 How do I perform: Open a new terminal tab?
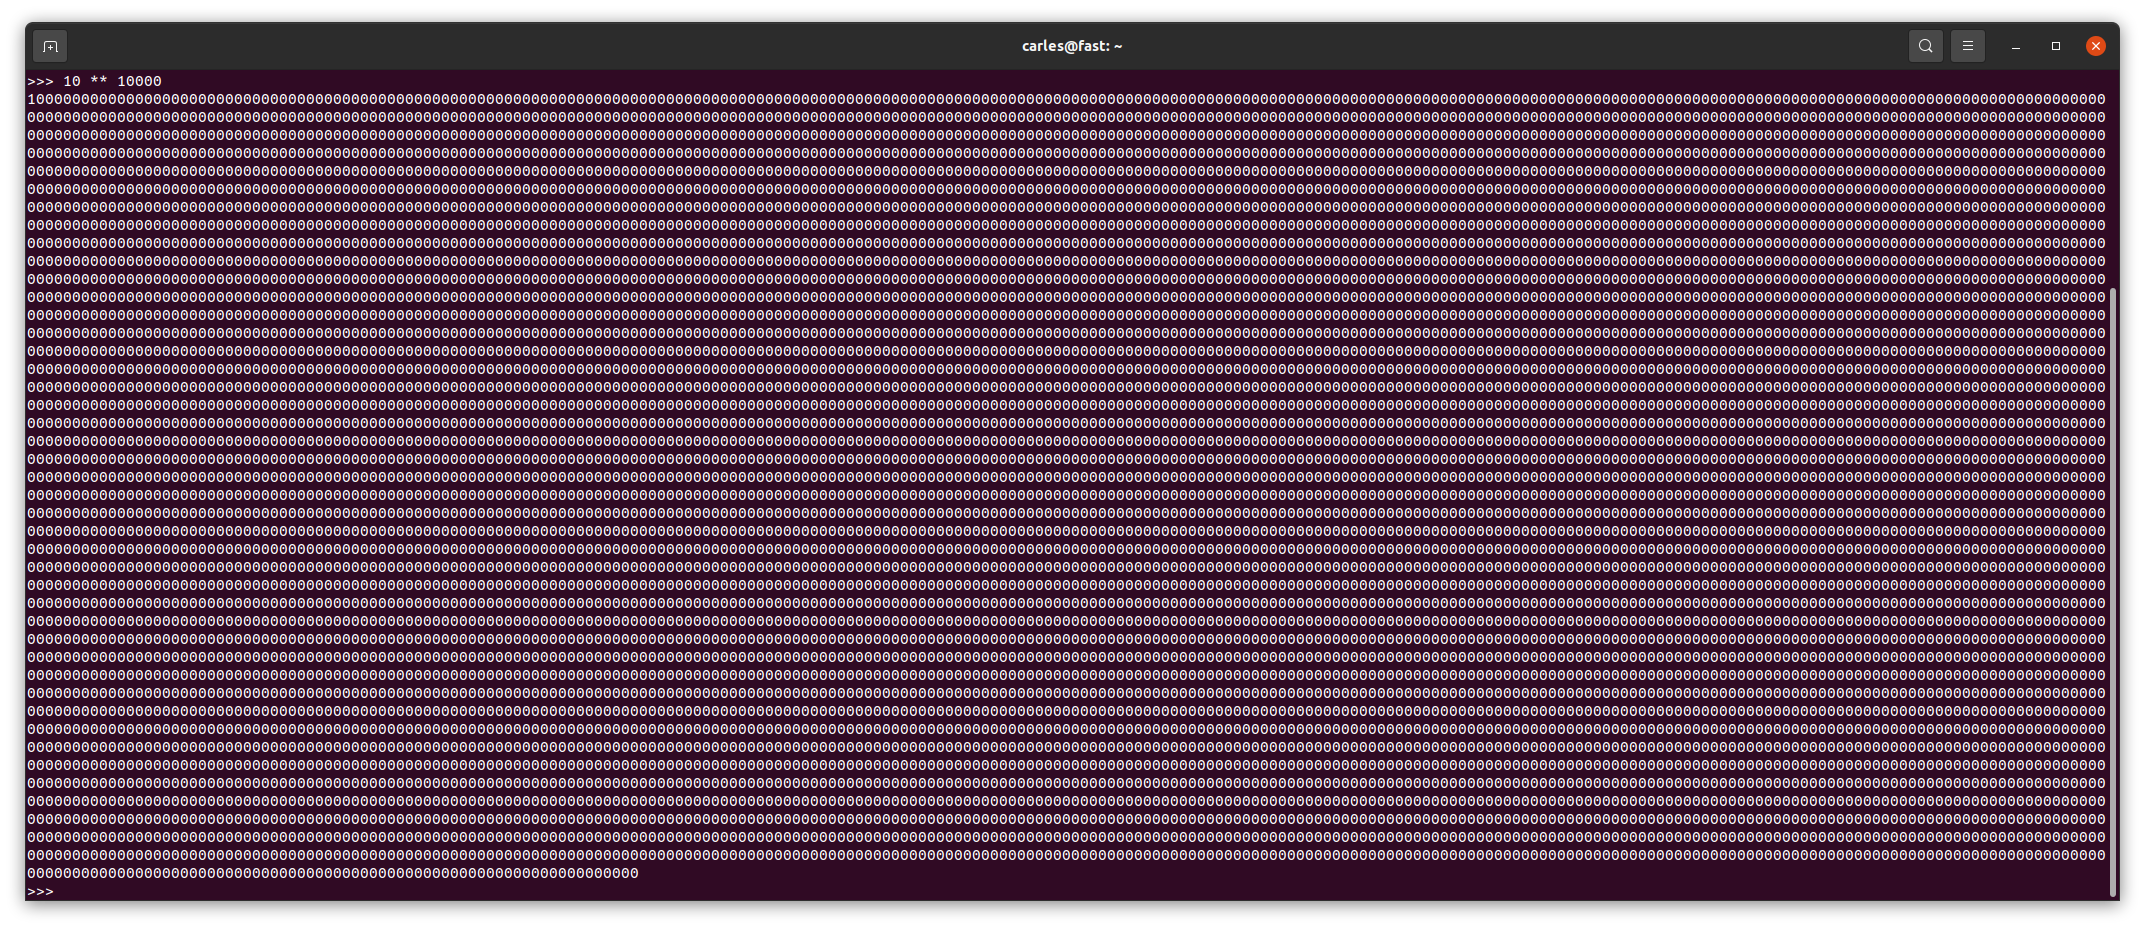pyautogui.click(x=50, y=46)
